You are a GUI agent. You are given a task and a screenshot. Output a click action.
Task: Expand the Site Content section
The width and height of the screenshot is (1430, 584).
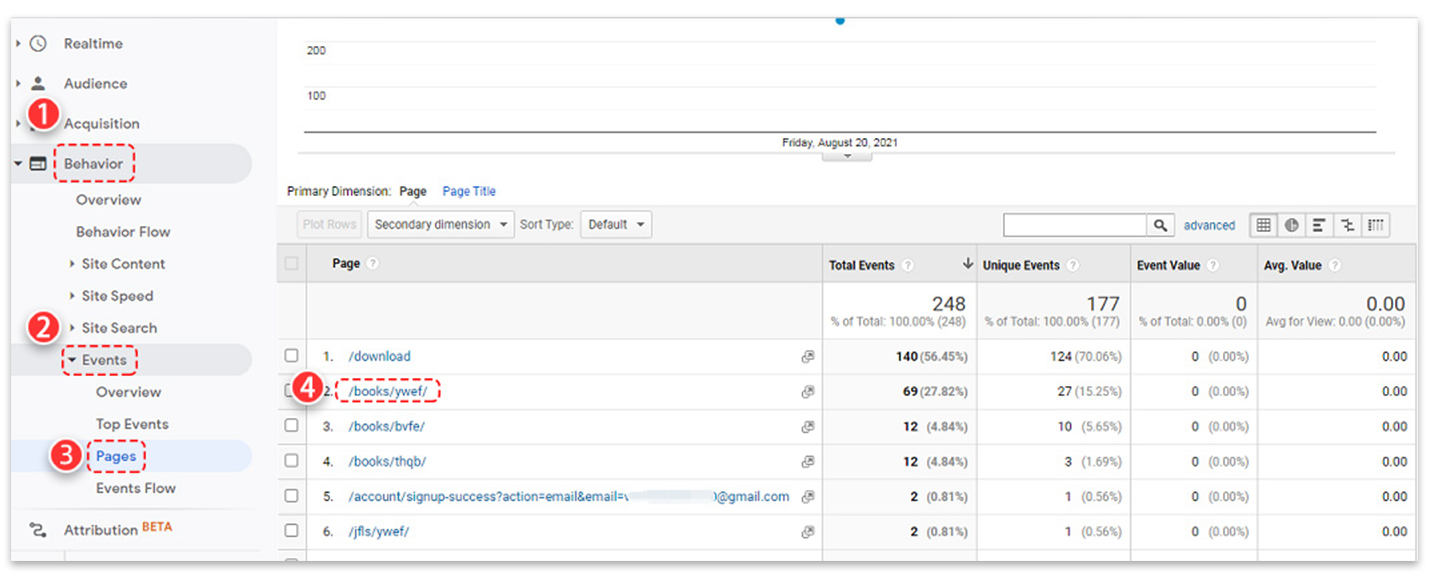pos(123,264)
